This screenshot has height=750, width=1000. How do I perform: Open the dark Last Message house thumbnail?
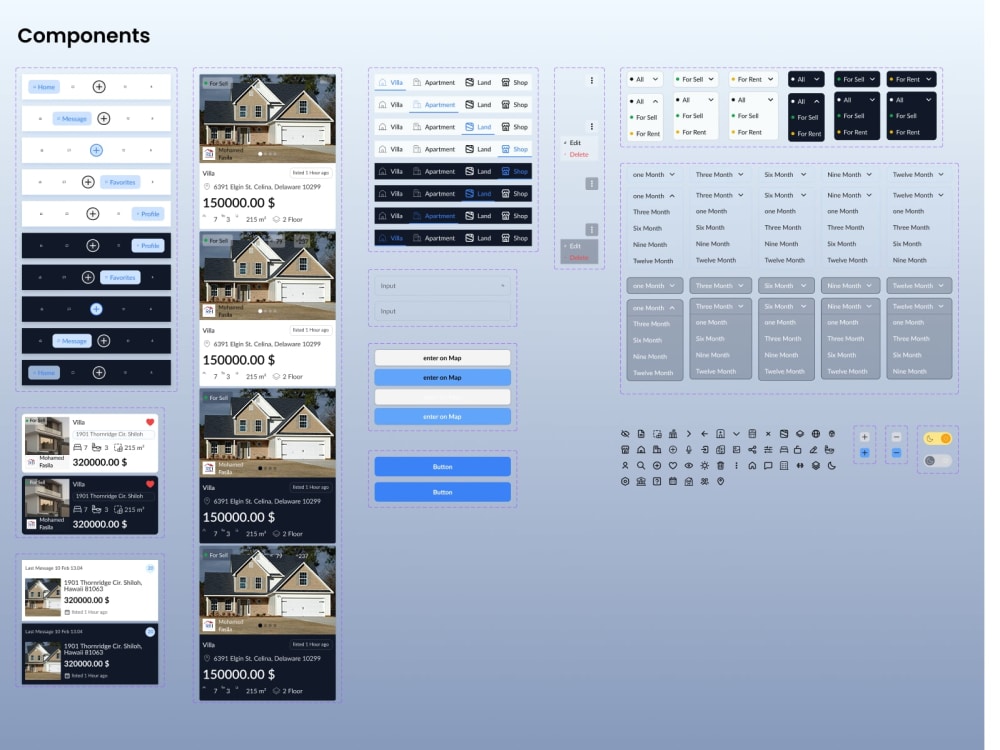pyautogui.click(x=43, y=661)
